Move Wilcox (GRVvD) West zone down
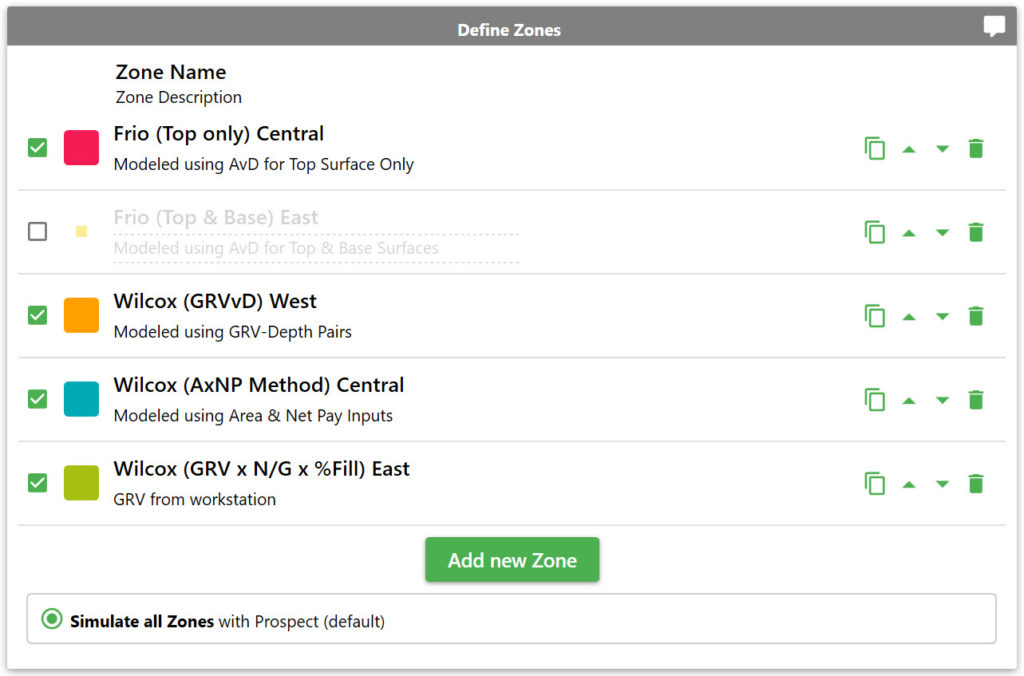This screenshot has width=1024, height=676. coord(942,317)
